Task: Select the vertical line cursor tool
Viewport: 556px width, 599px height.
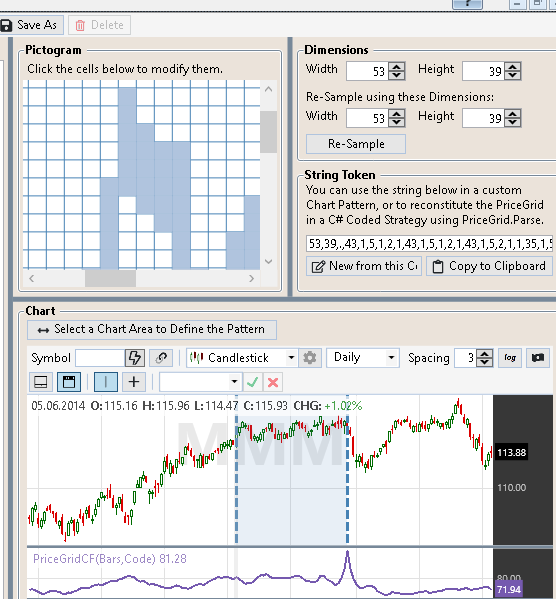Action: point(106,382)
